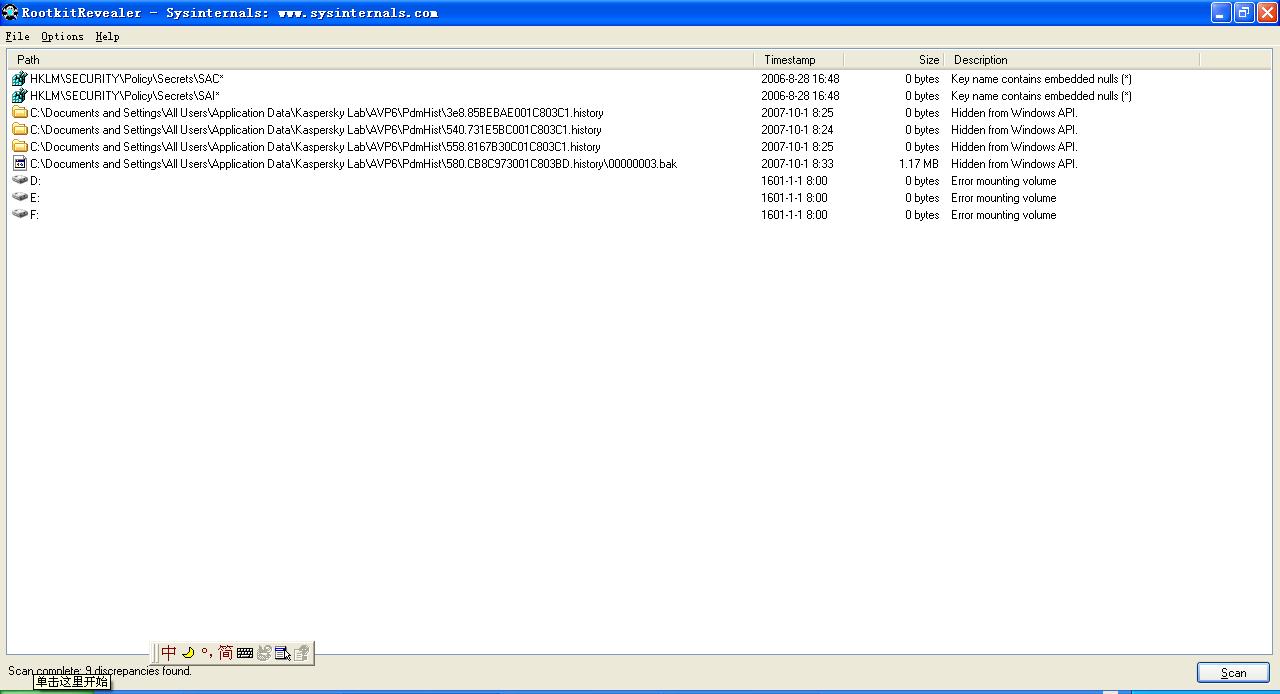1280x694 pixels.
Task: Click the moon half-width icon on IME bar
Action: point(187,652)
